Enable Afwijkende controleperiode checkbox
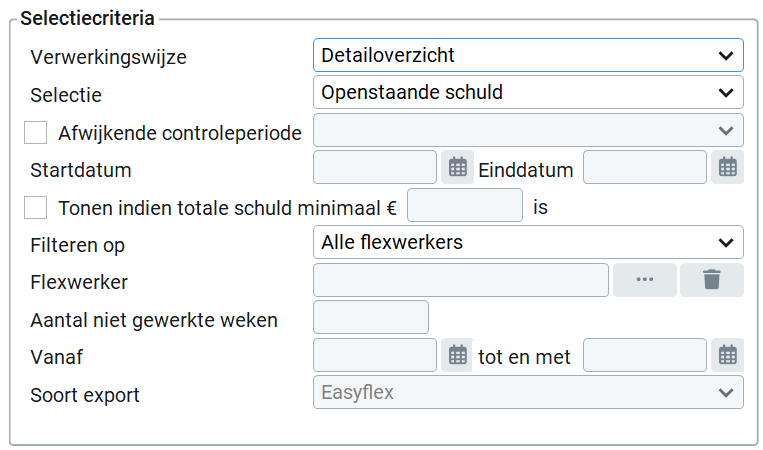Viewport: 763px width, 450px height. tap(36, 132)
